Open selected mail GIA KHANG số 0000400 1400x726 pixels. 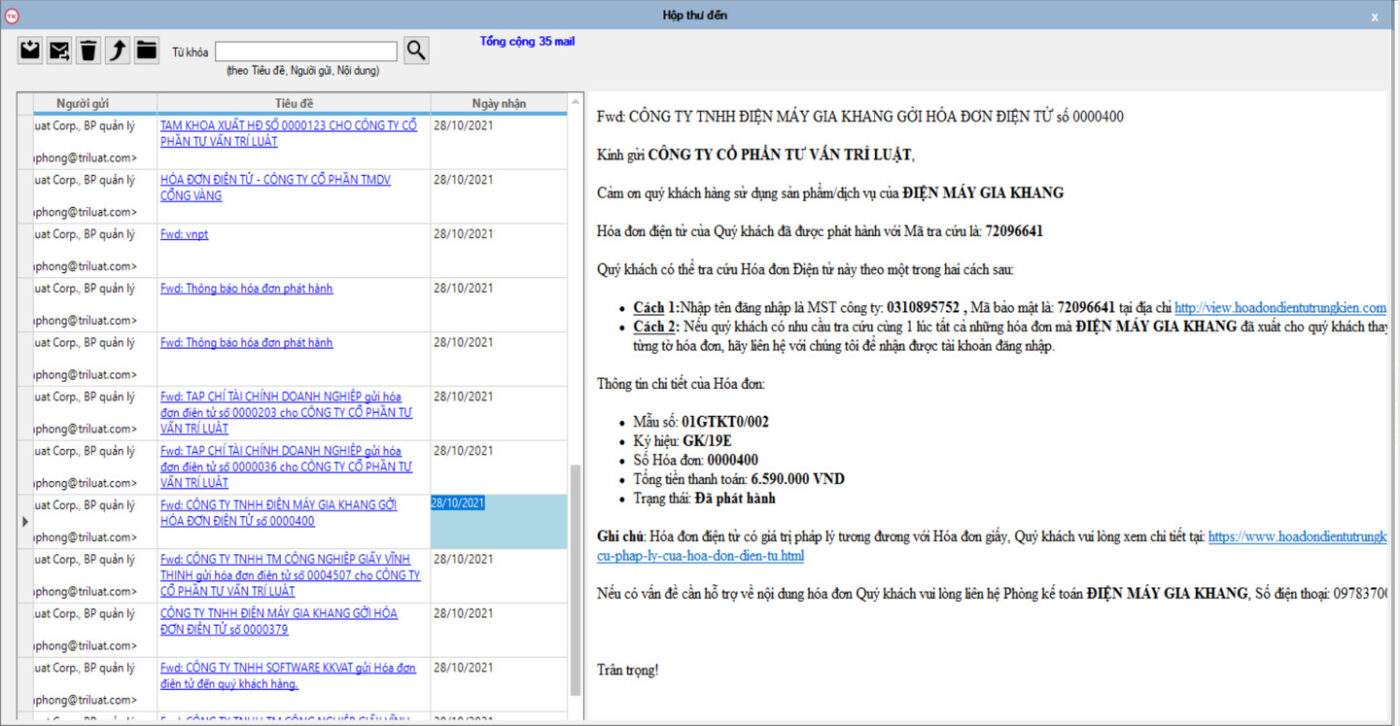(x=278, y=513)
